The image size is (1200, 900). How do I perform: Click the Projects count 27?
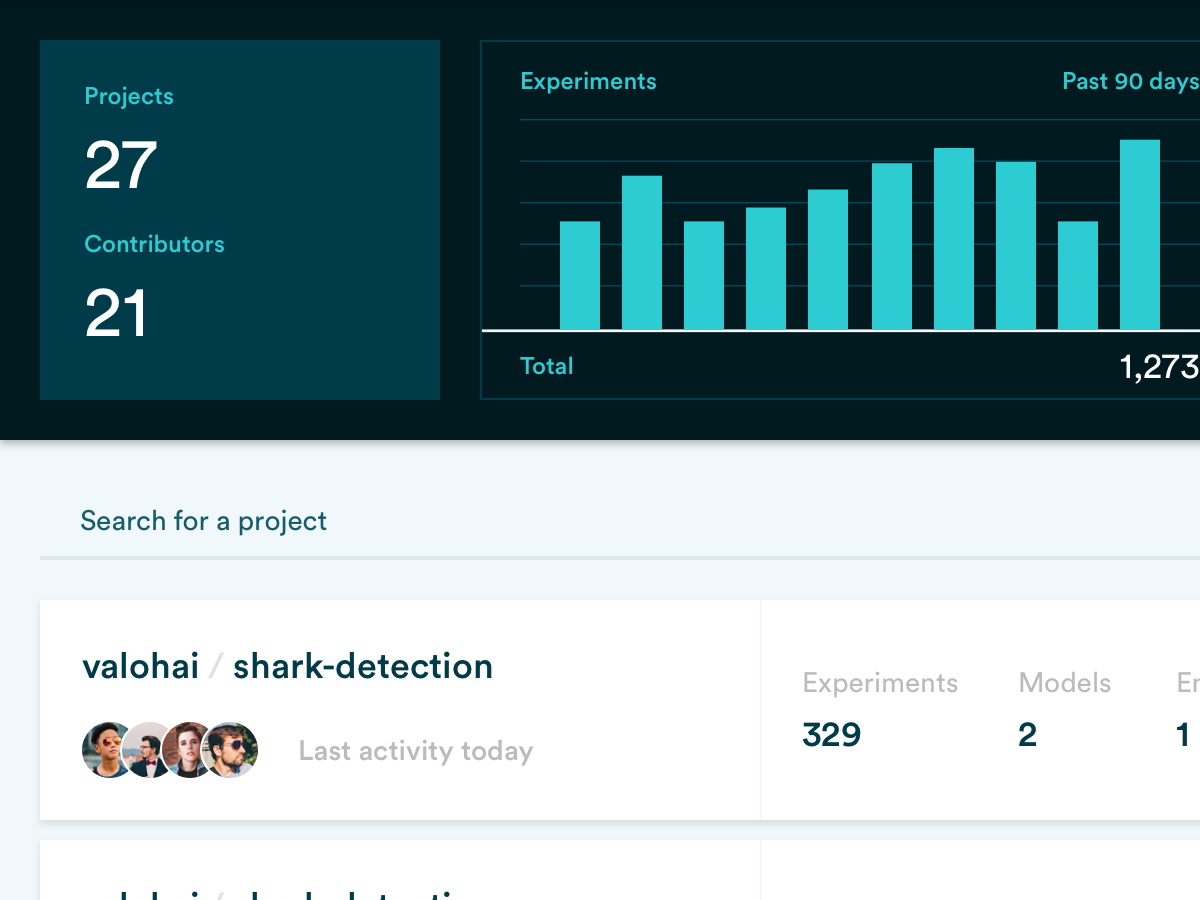tap(121, 165)
